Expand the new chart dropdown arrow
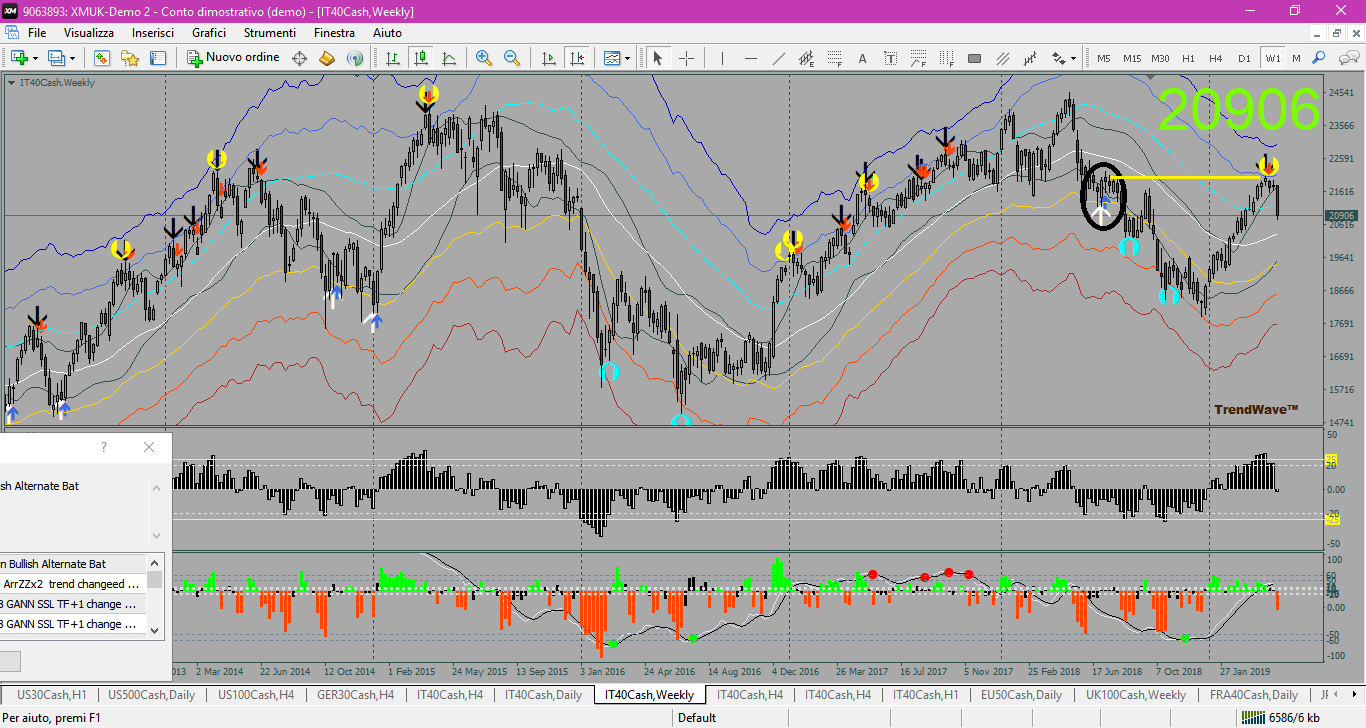The width and height of the screenshot is (1366, 728). [34, 58]
